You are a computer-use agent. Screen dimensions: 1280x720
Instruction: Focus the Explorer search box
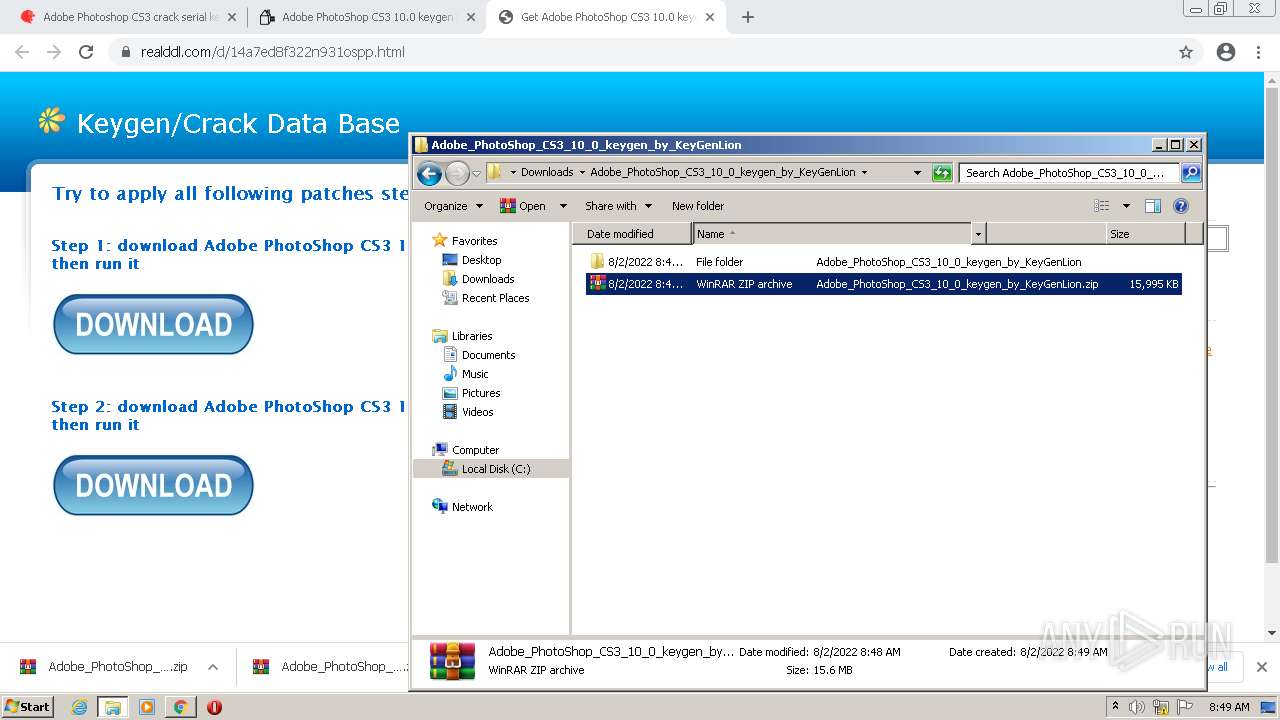pos(1069,173)
